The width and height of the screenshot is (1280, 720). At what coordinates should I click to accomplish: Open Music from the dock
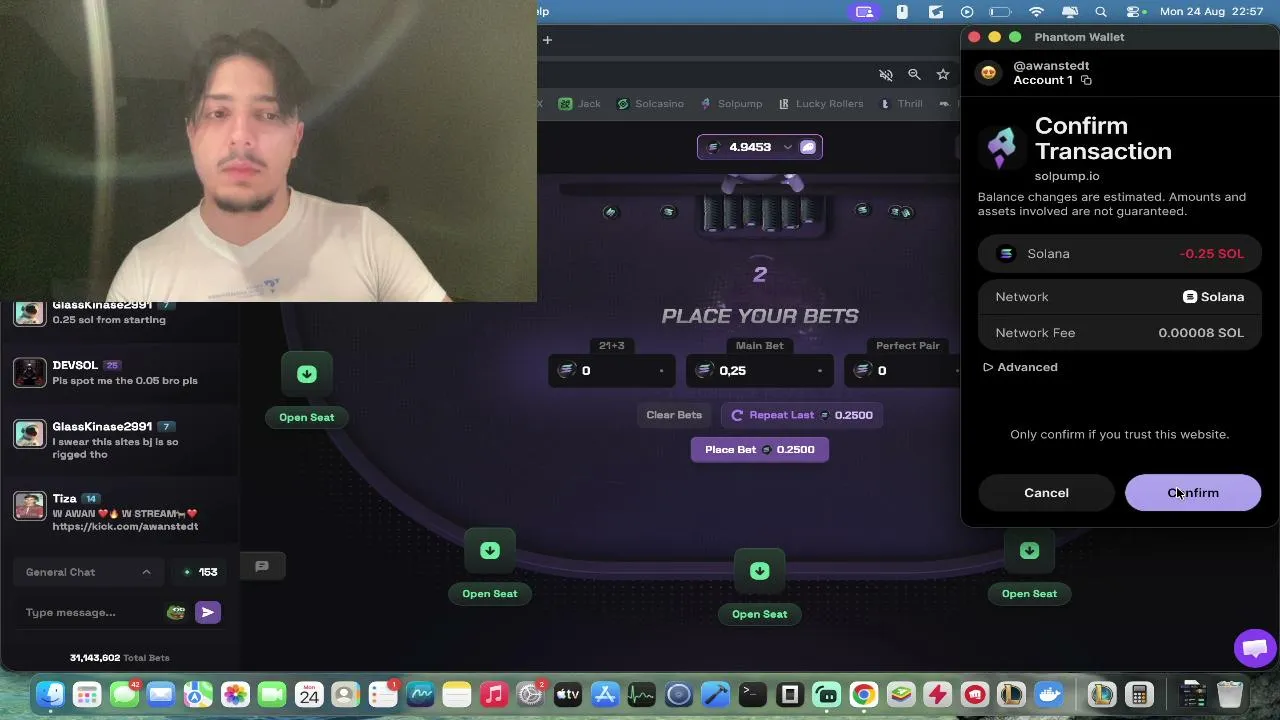coord(494,694)
